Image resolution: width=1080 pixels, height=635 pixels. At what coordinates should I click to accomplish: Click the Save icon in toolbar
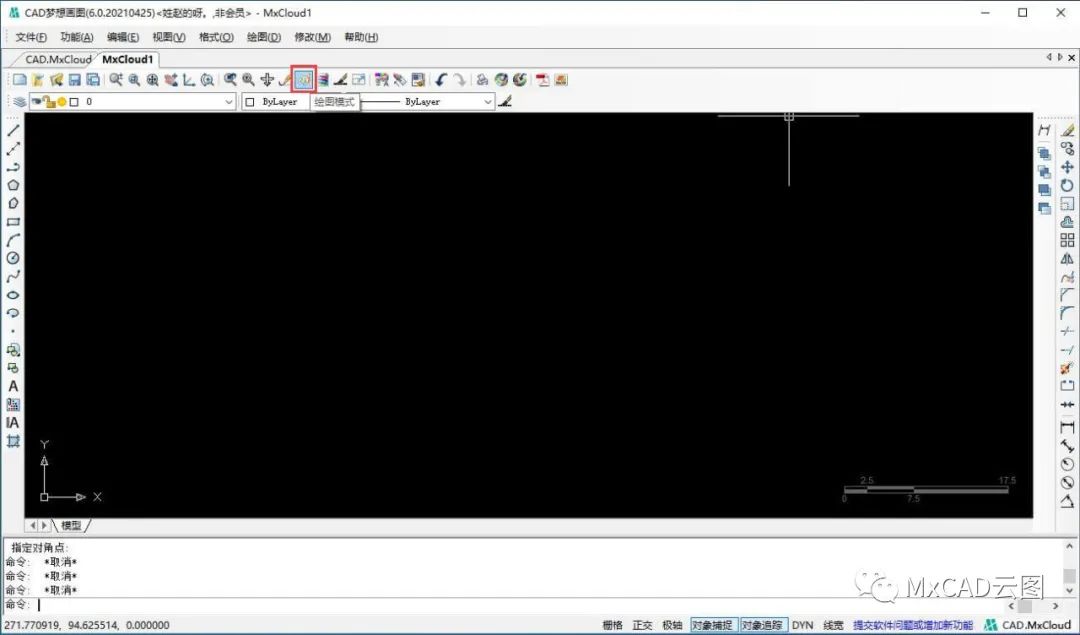coord(74,80)
